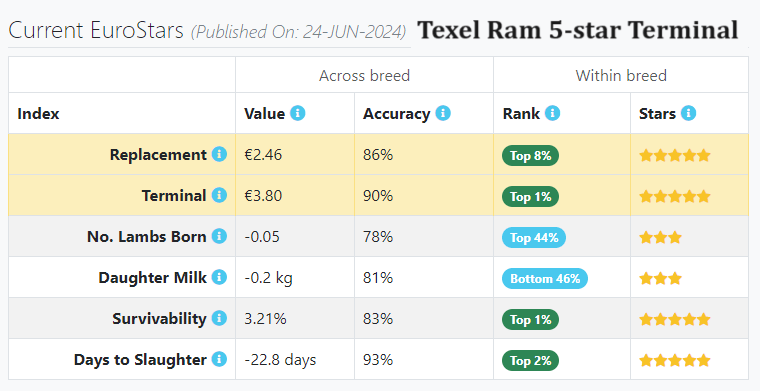Show Daughter Milk info tooltip icon

tap(219, 277)
